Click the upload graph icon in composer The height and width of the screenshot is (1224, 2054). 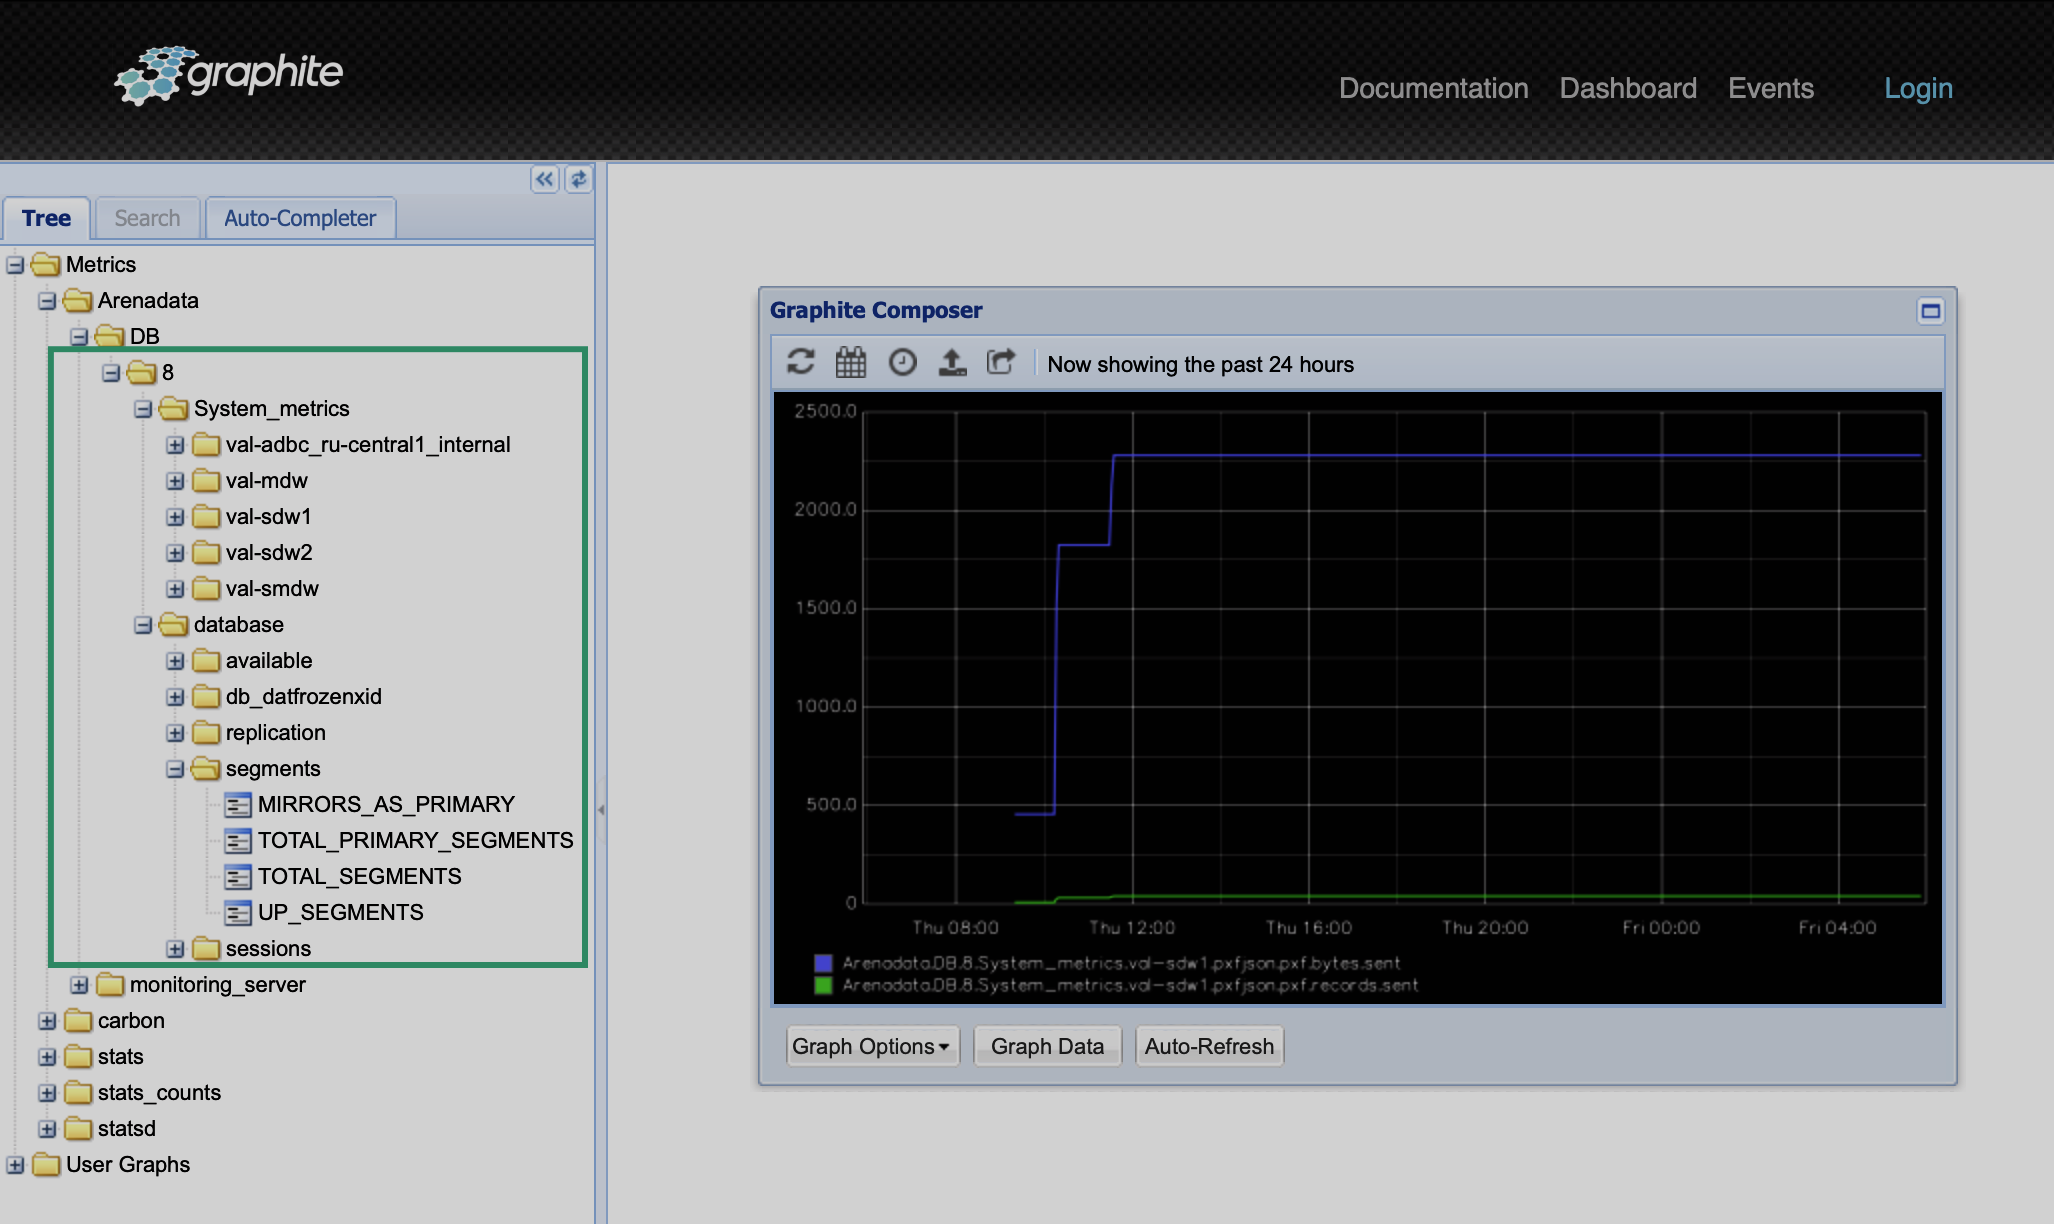(x=952, y=362)
